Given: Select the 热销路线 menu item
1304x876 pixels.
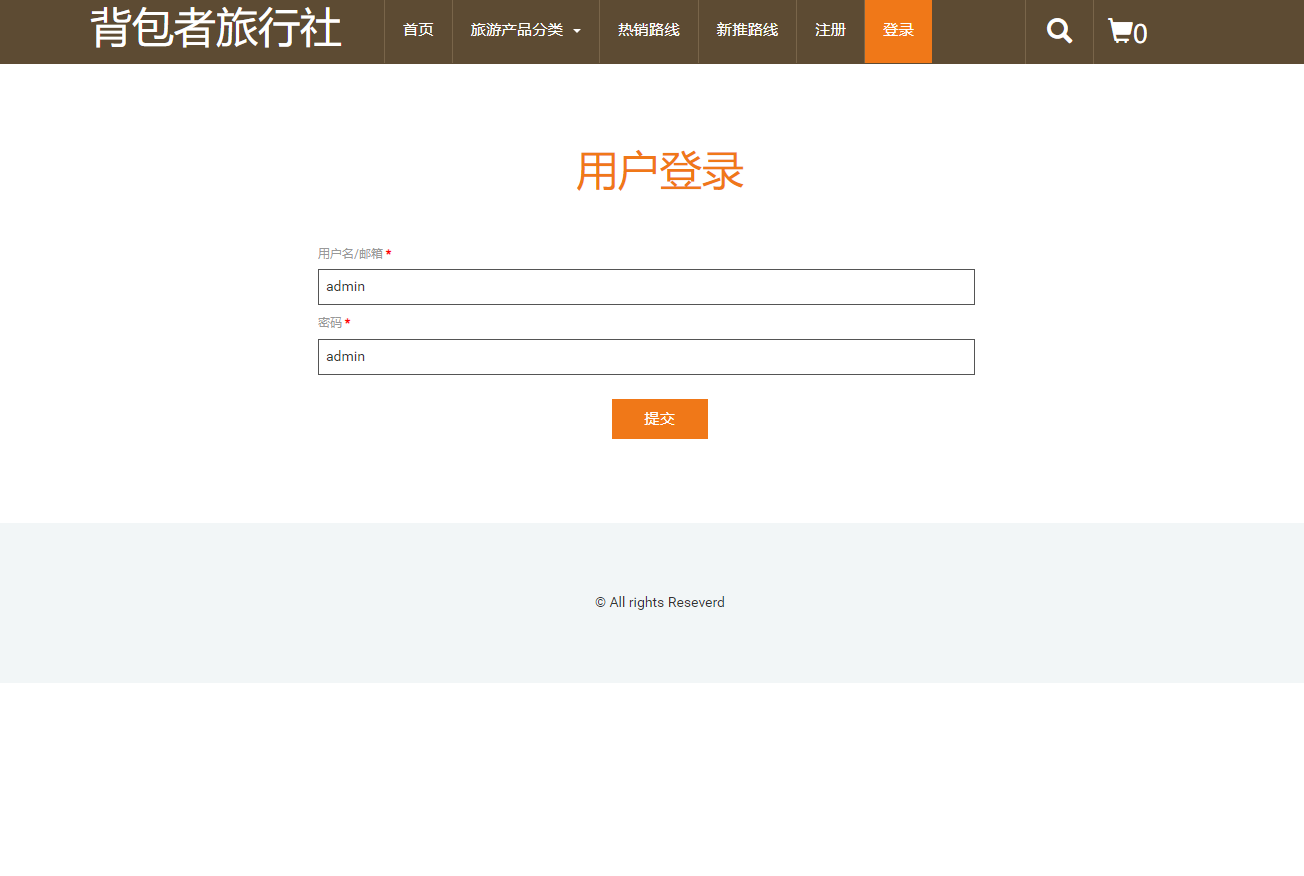Looking at the screenshot, I should click(x=648, y=31).
